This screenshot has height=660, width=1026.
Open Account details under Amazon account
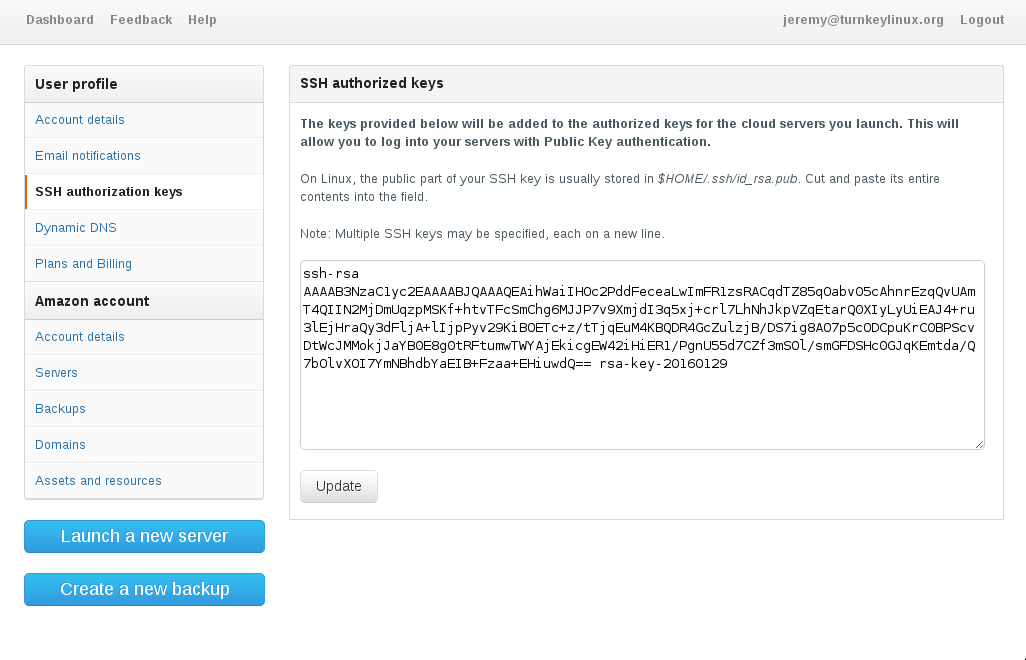[x=80, y=337]
